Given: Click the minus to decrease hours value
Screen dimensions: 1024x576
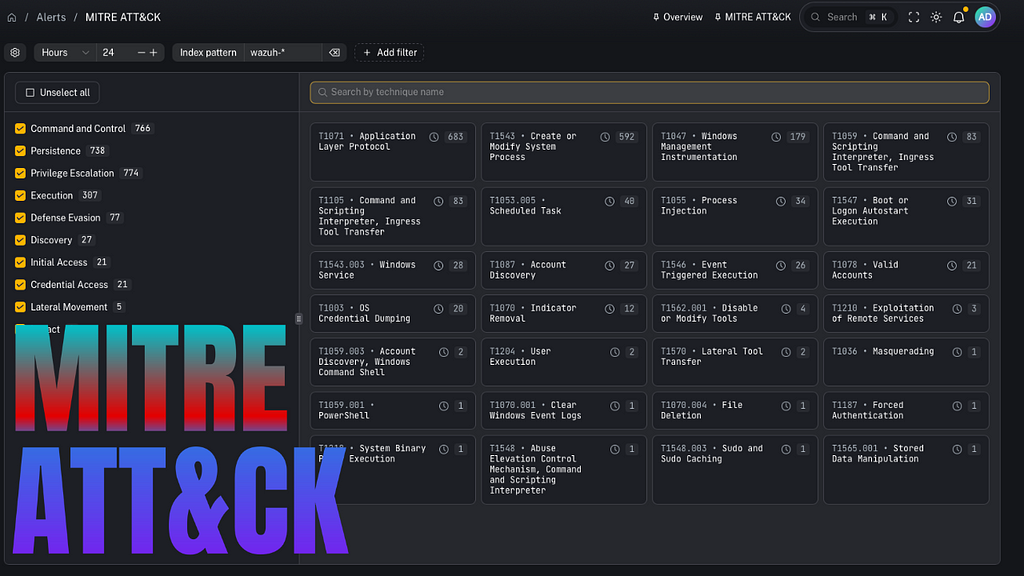Looking at the screenshot, I should [141, 52].
